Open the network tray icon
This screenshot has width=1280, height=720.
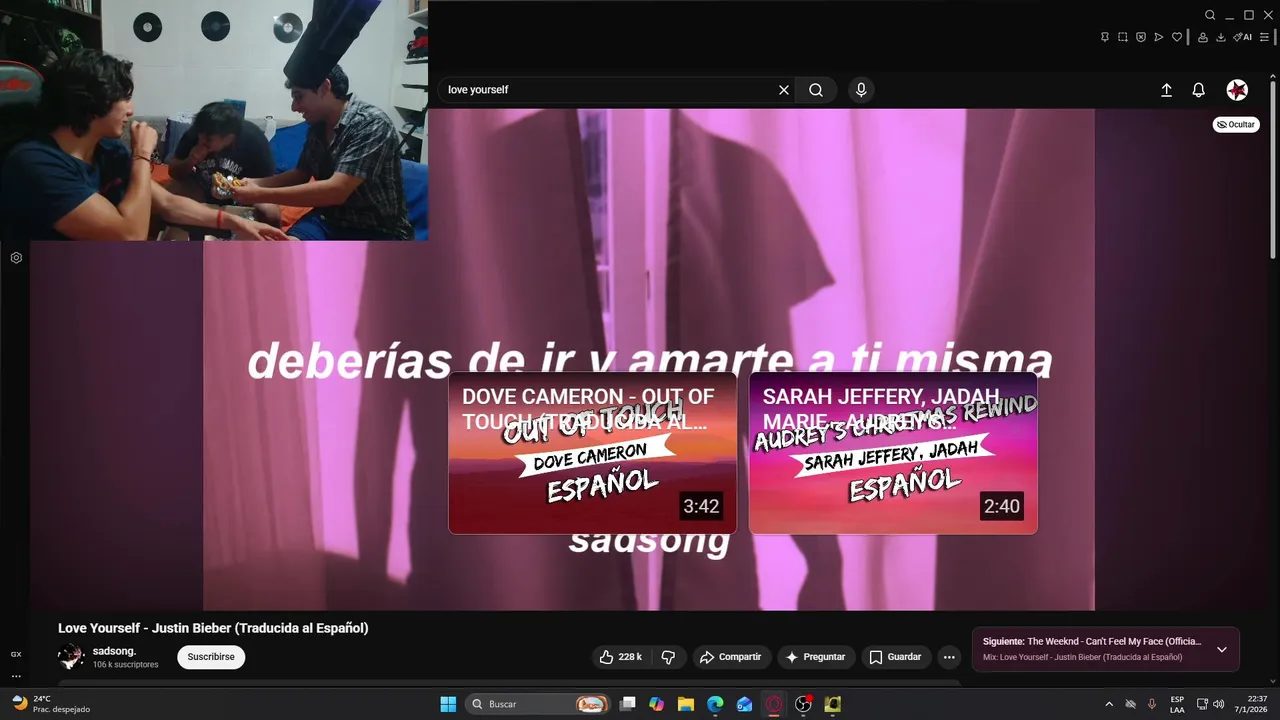(x=1202, y=704)
